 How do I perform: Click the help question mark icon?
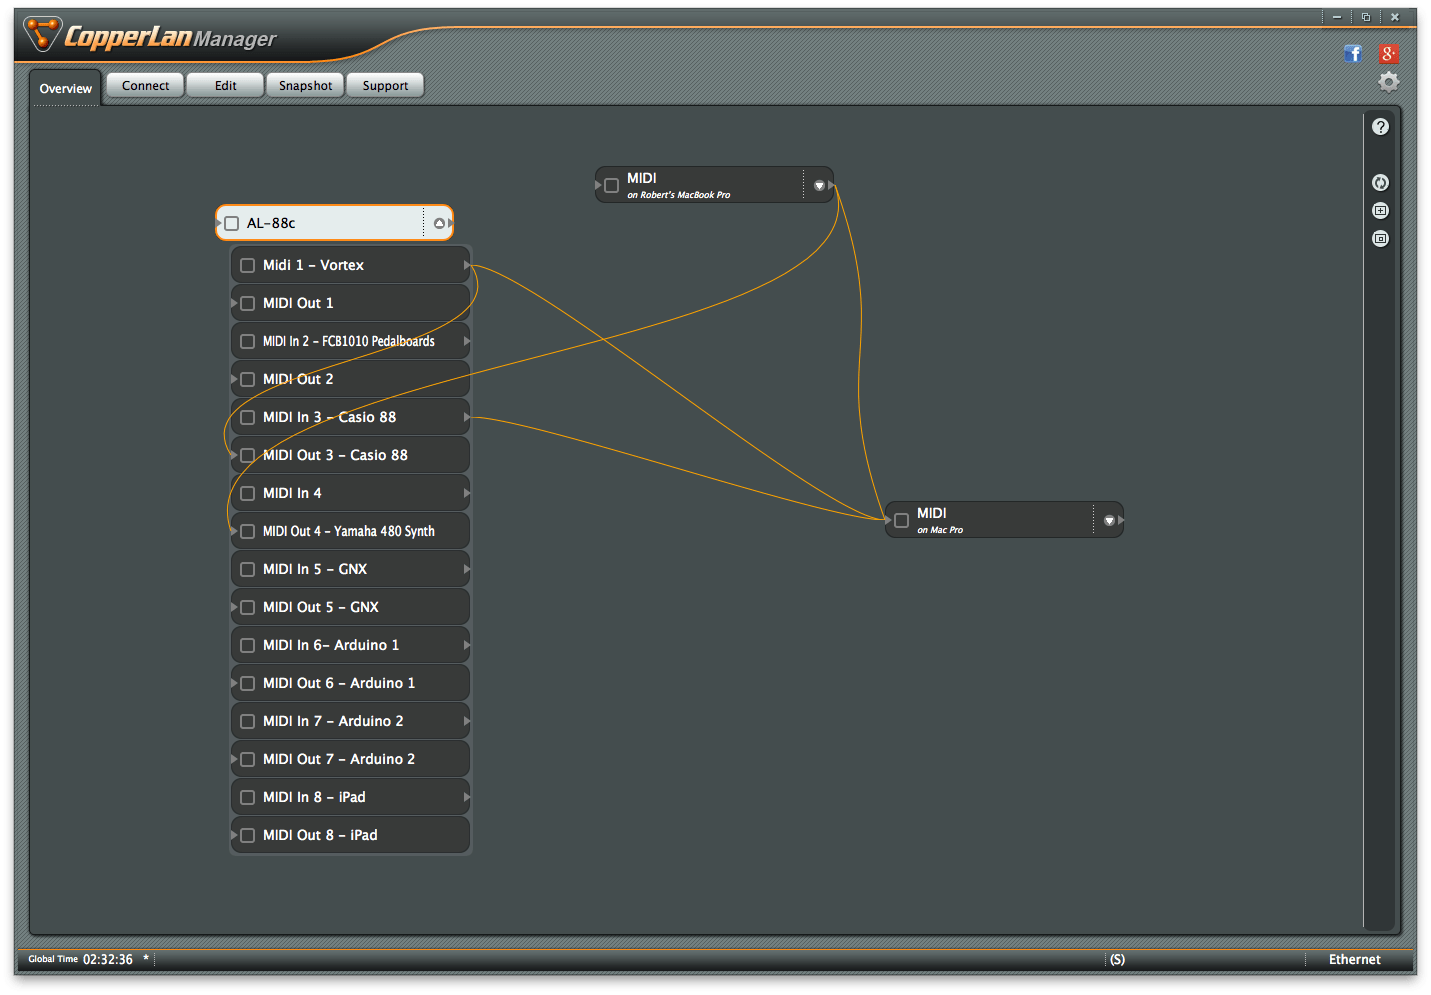click(x=1380, y=127)
